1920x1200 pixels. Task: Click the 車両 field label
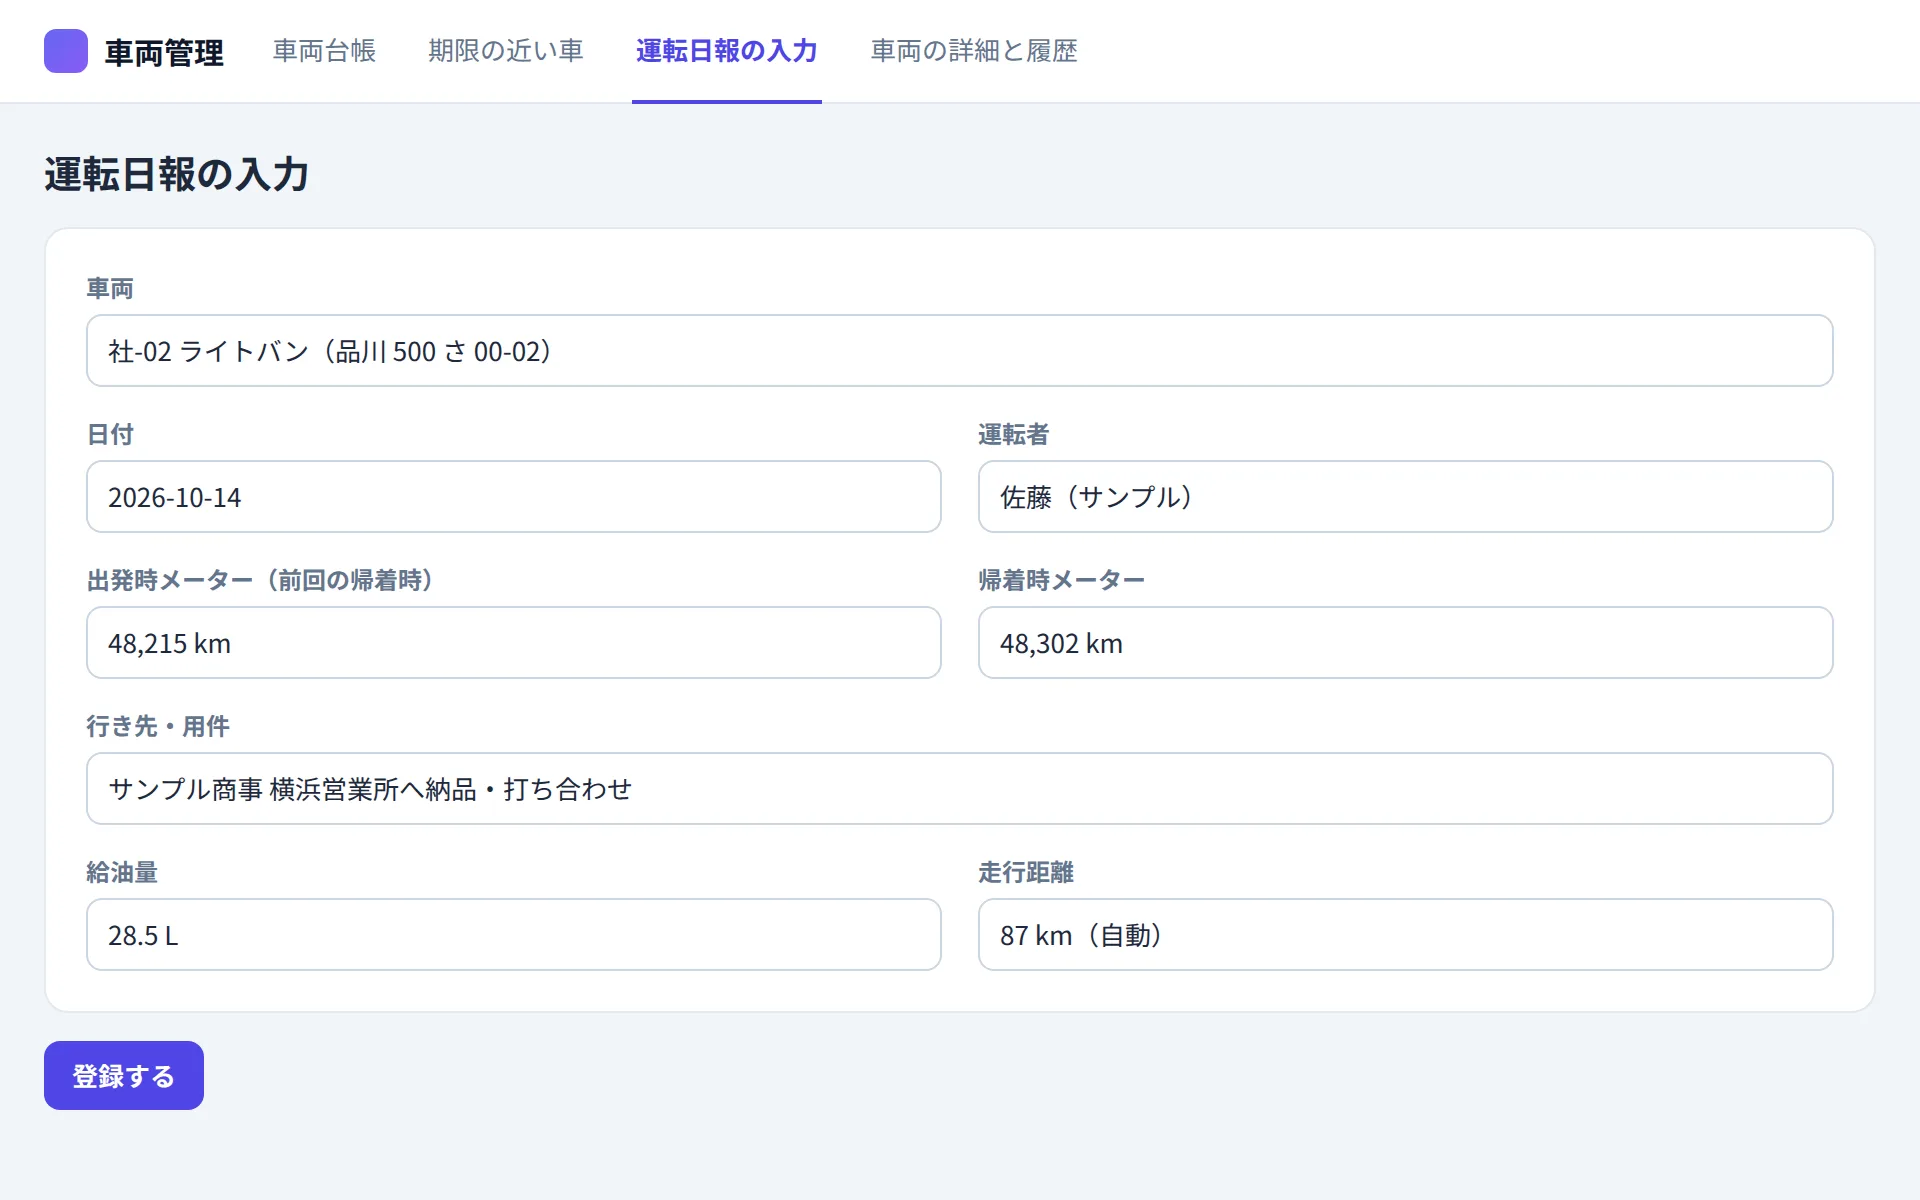pyautogui.click(x=110, y=289)
